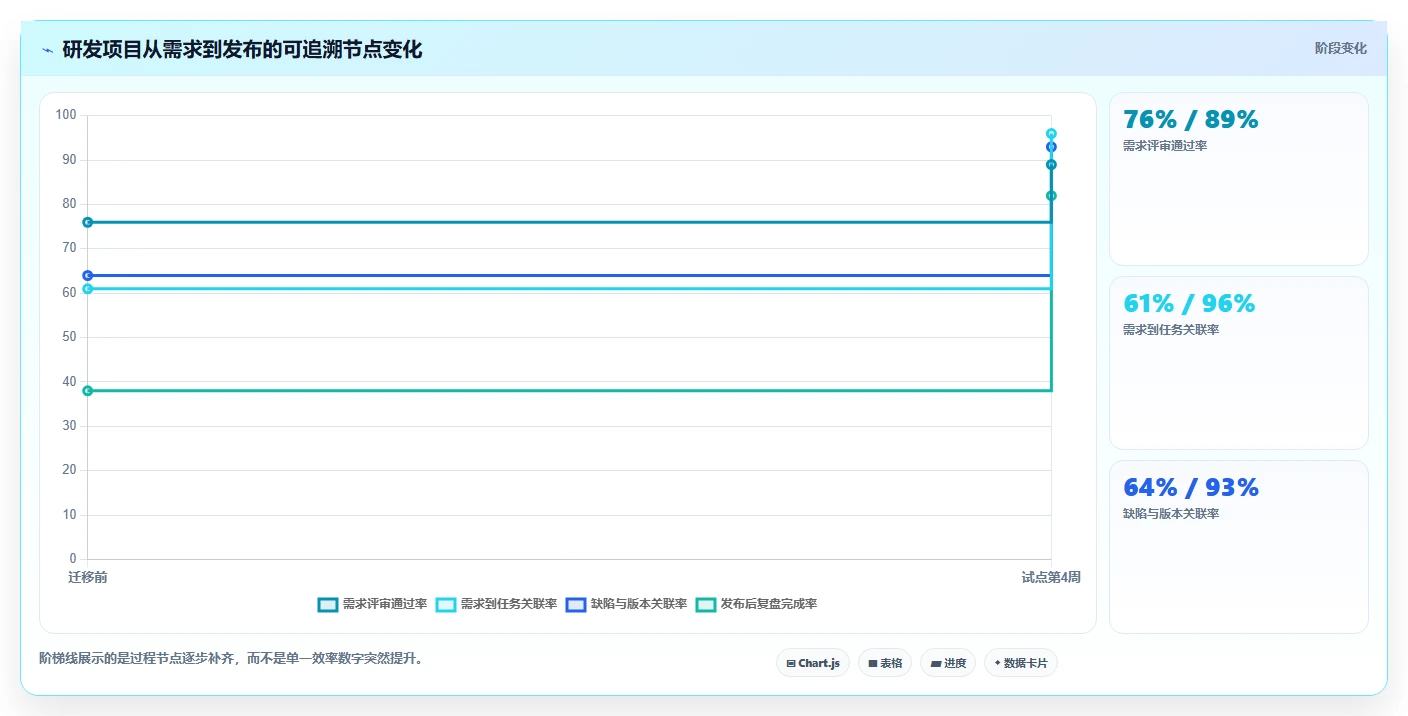Click the Chart.js tag
The height and width of the screenshot is (716, 1408).
[813, 663]
